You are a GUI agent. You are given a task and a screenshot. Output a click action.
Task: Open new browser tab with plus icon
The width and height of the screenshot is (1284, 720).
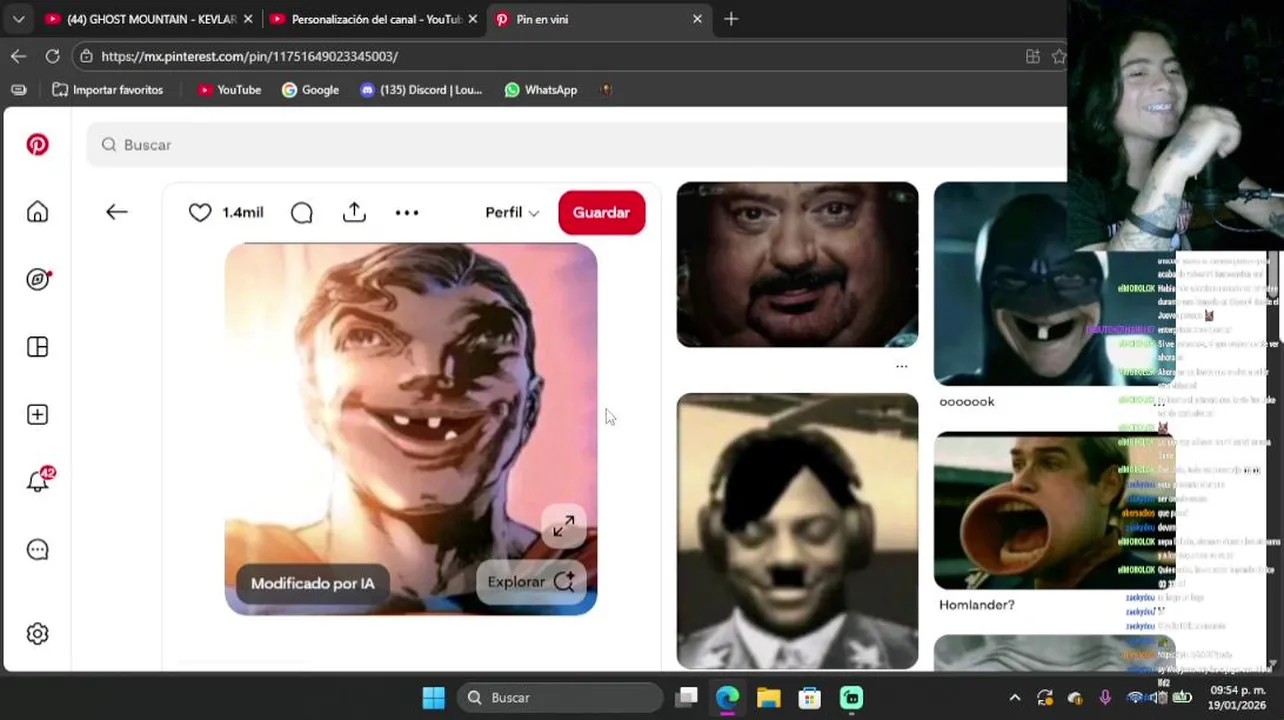[731, 19]
